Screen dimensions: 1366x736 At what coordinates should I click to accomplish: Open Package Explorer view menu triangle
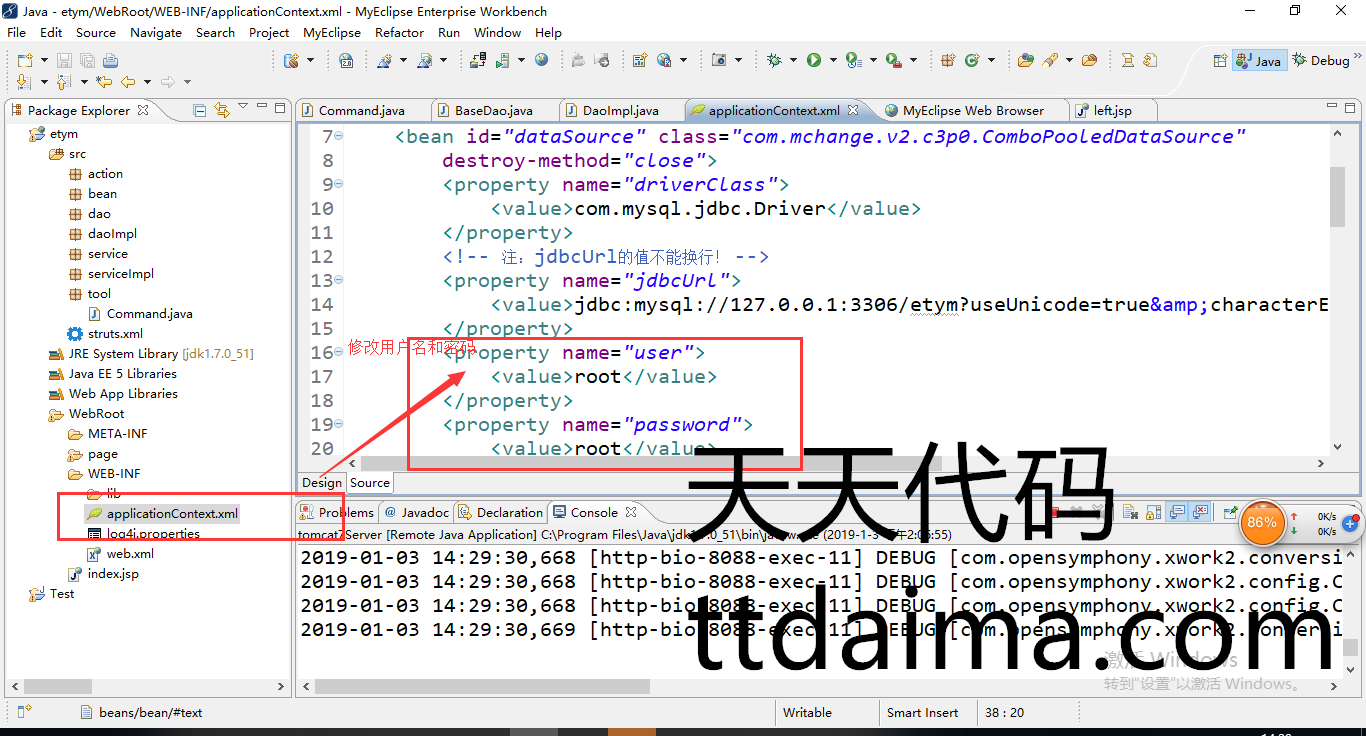pos(245,111)
